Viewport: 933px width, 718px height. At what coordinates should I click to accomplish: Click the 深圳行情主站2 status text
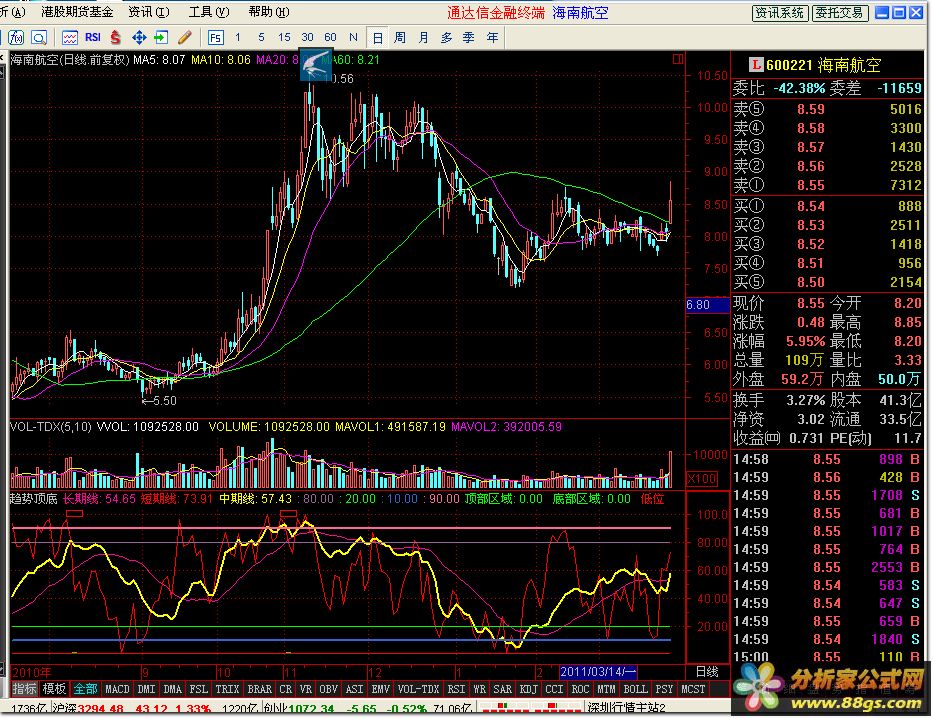click(x=627, y=708)
